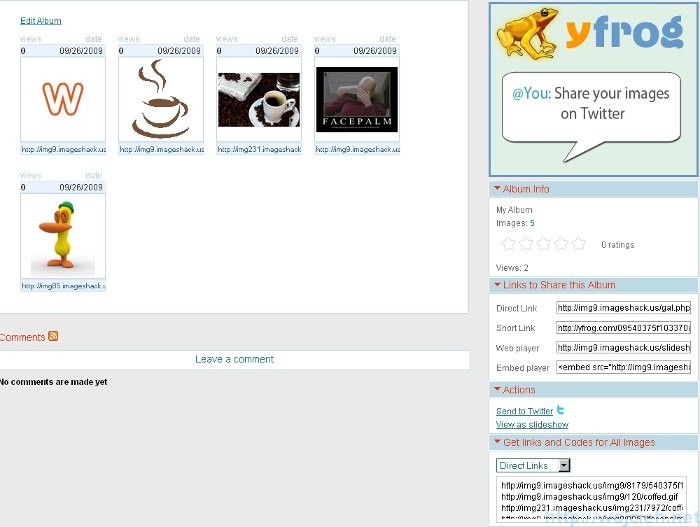Image resolution: width=700 pixels, height=527 pixels.
Task: Collapse Get links and Codes section
Action: click(497, 442)
